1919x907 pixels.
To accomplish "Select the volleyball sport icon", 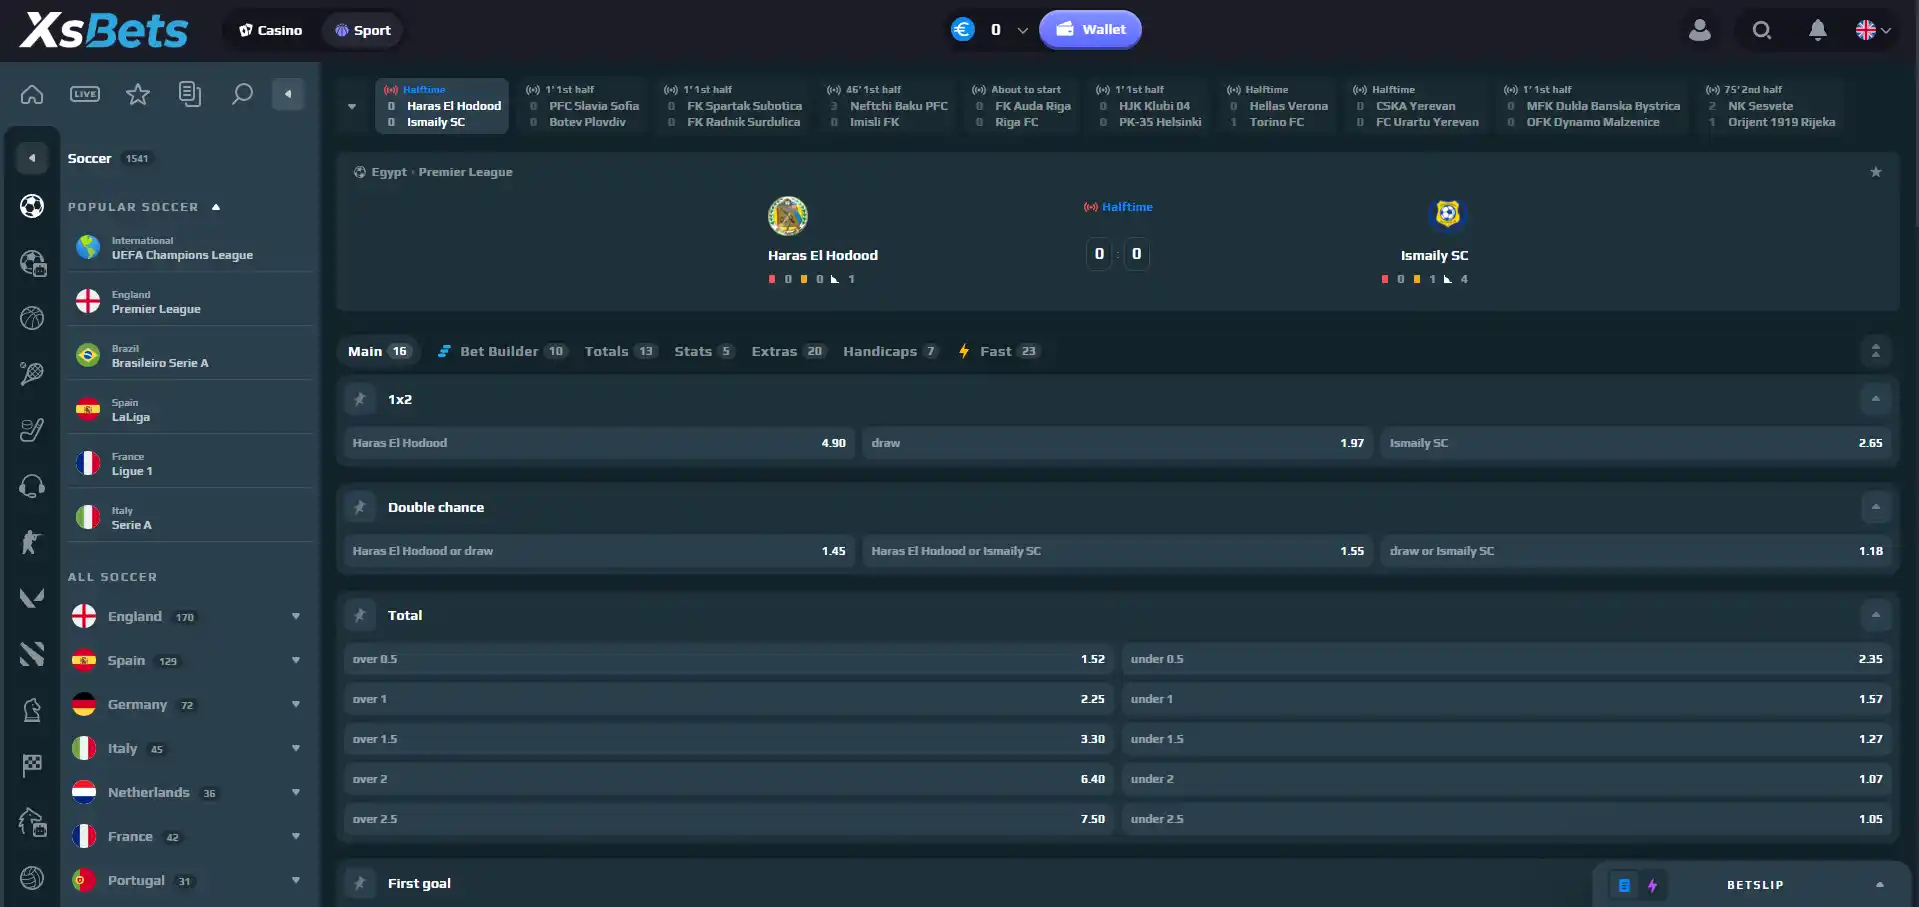I will [x=32, y=878].
